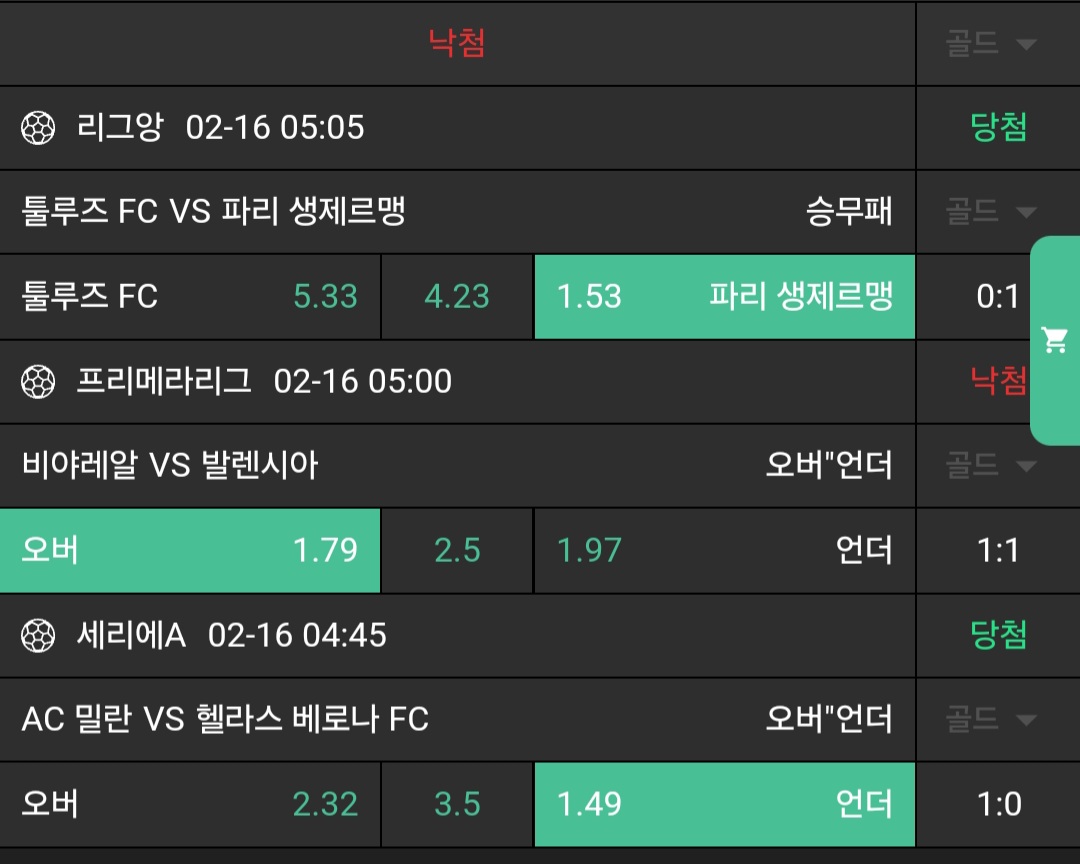Choose 언더 at 1.97 odds
This screenshot has height=864, width=1080.
(x=724, y=551)
